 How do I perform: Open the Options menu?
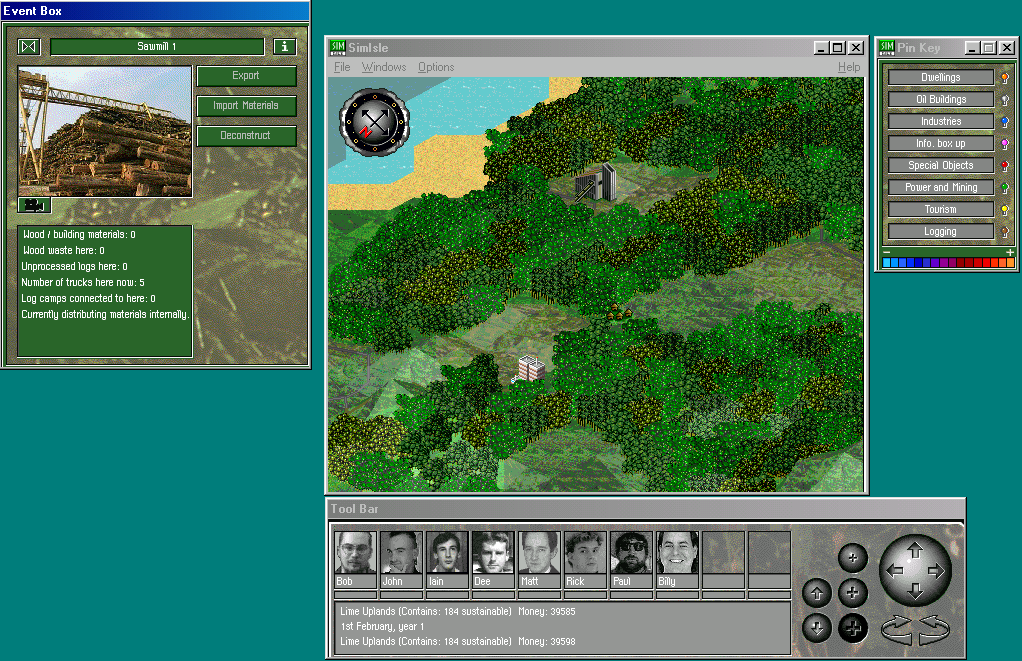pyautogui.click(x=436, y=66)
